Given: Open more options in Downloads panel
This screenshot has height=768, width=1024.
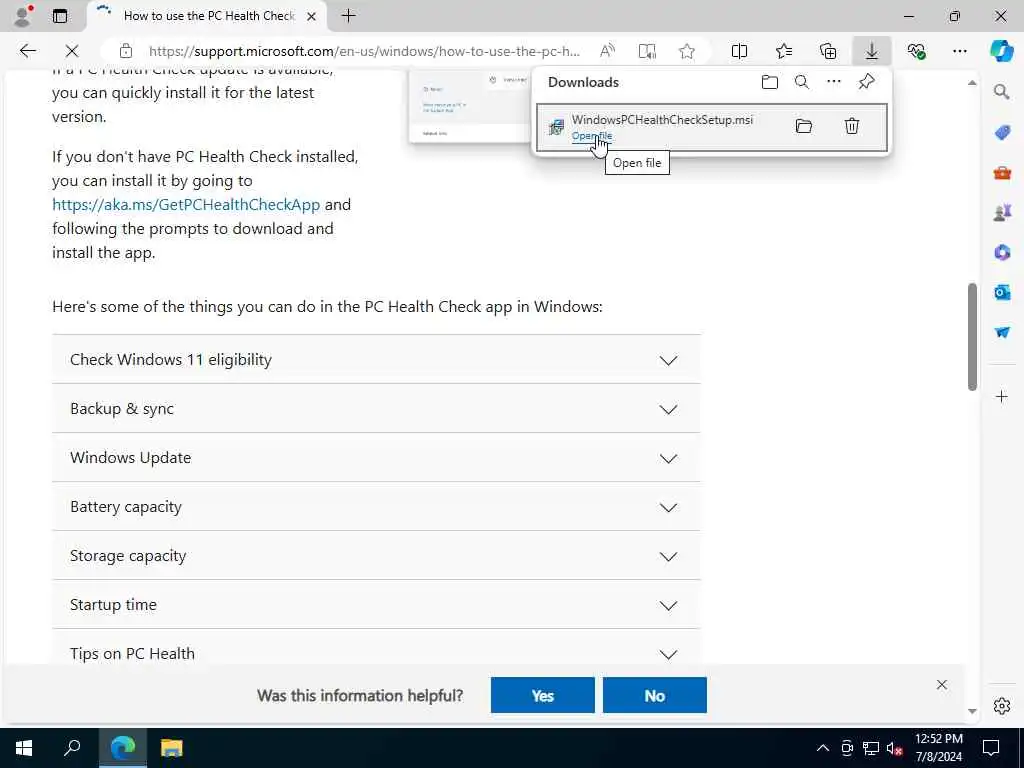Looking at the screenshot, I should [x=834, y=82].
